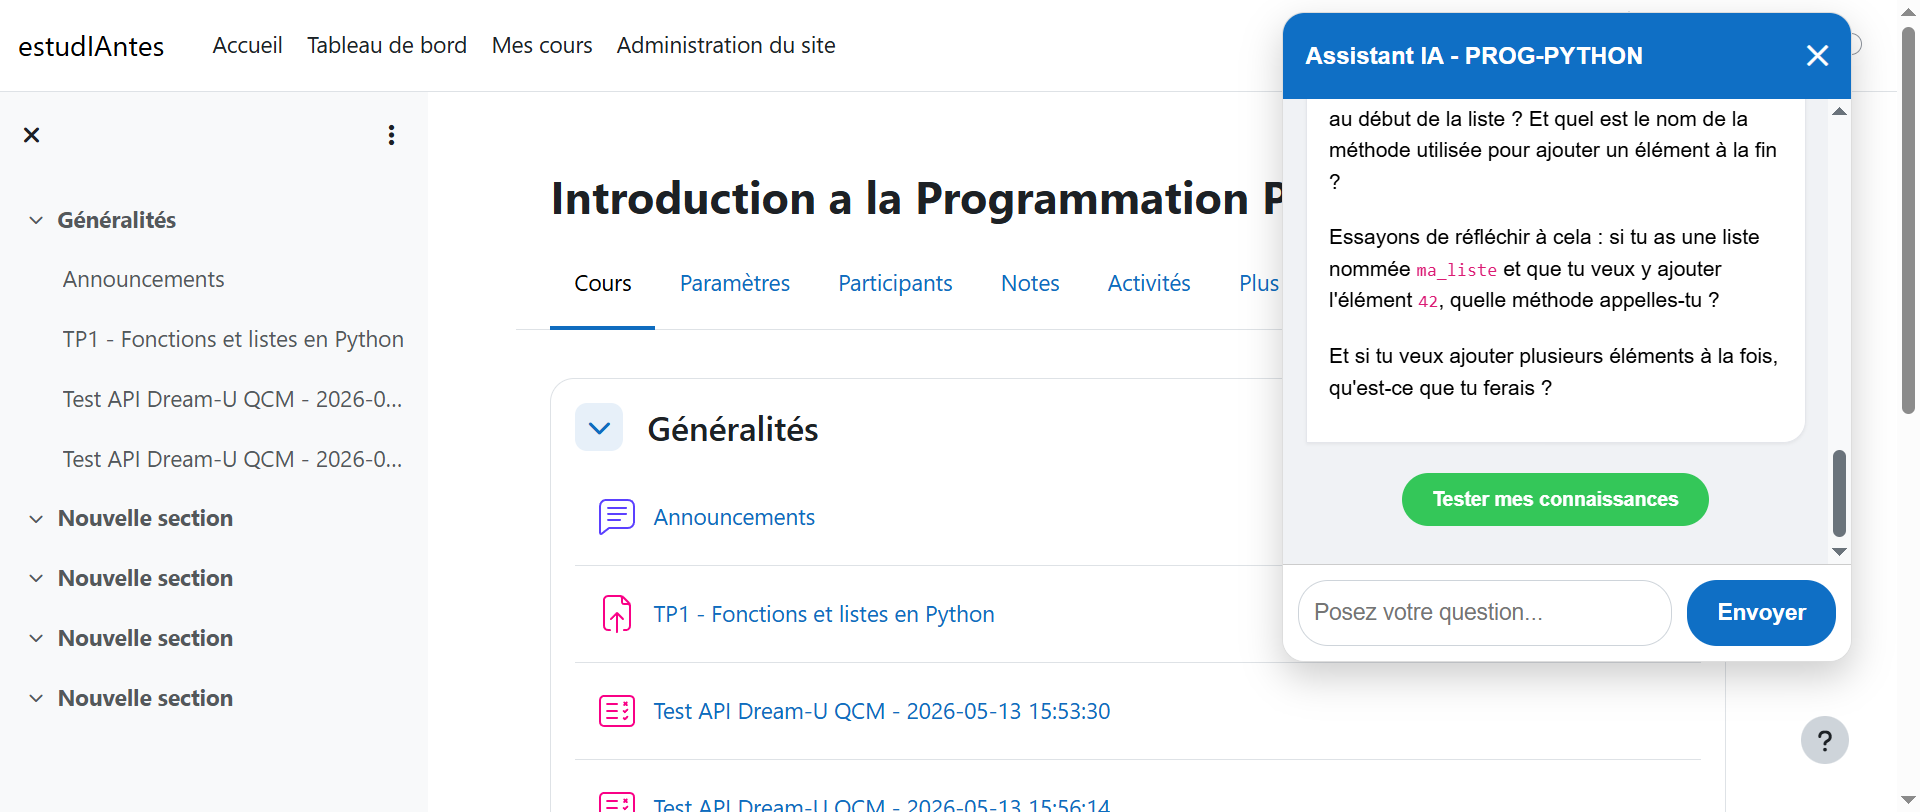Image resolution: width=1920 pixels, height=812 pixels.
Task: Collapse the Généralités section in course content
Action: (x=599, y=428)
